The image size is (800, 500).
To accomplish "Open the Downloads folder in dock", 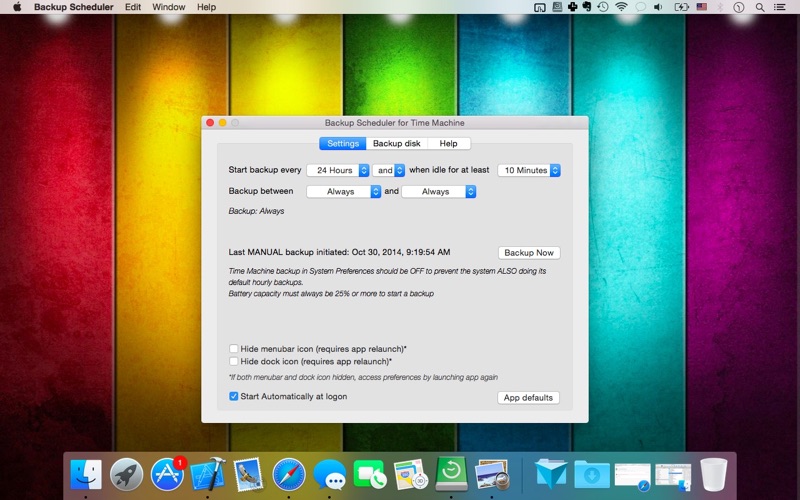I will click(592, 474).
